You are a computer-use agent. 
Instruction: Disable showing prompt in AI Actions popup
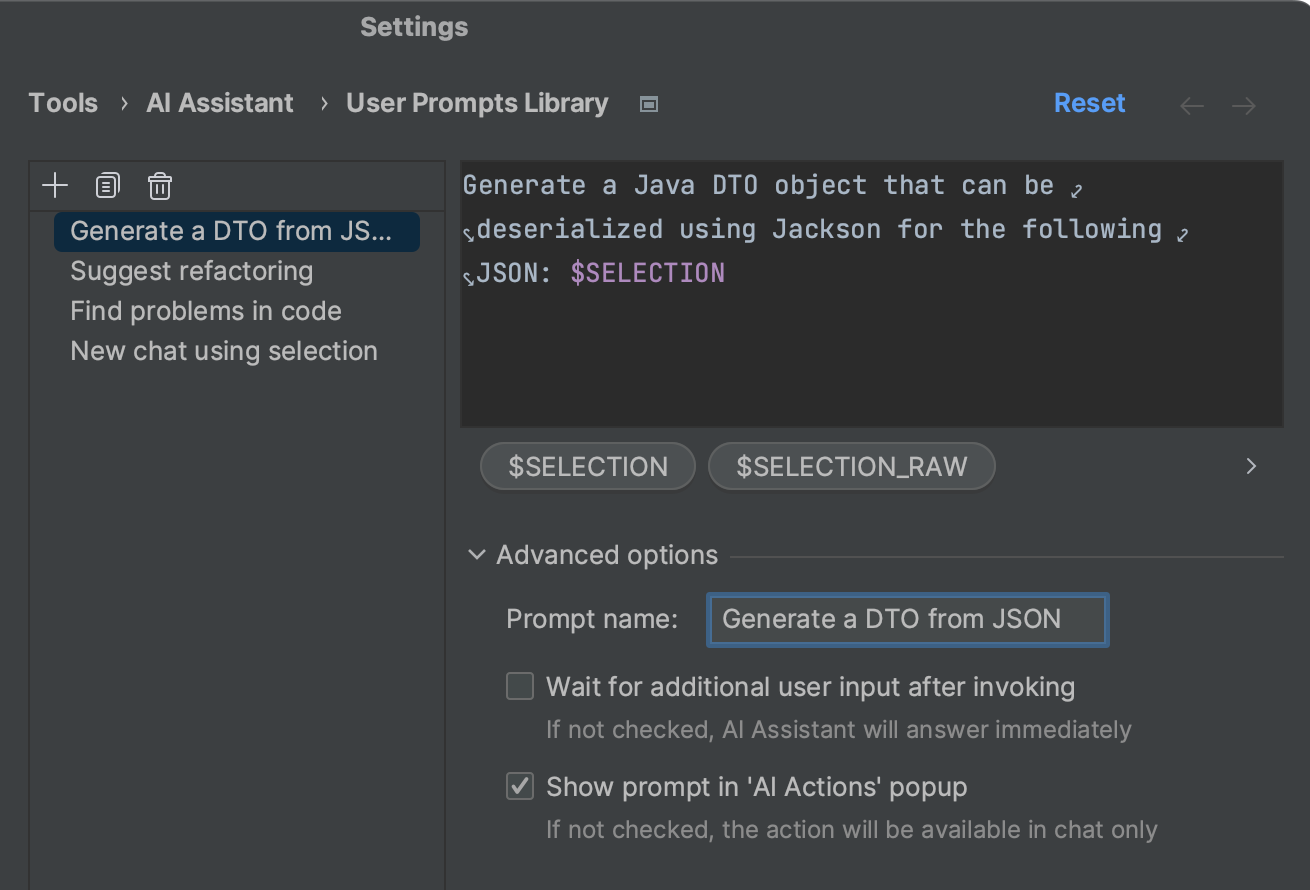519,786
